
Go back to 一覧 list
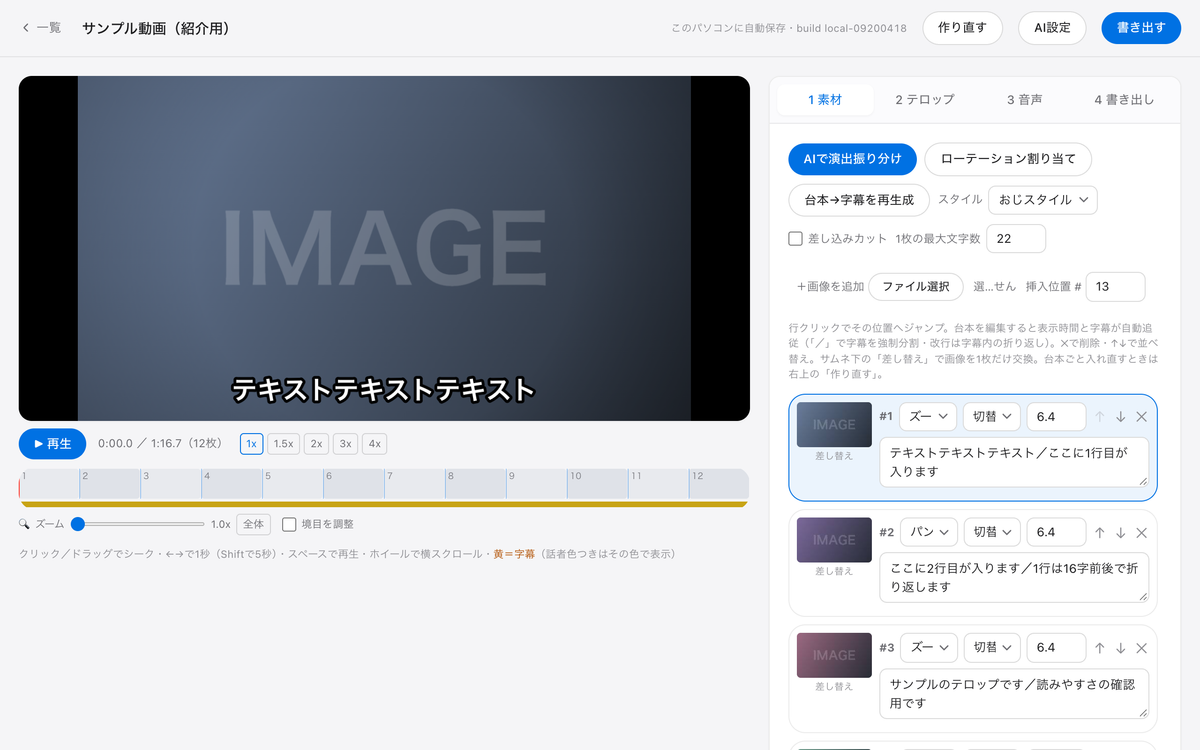[x=41, y=28]
